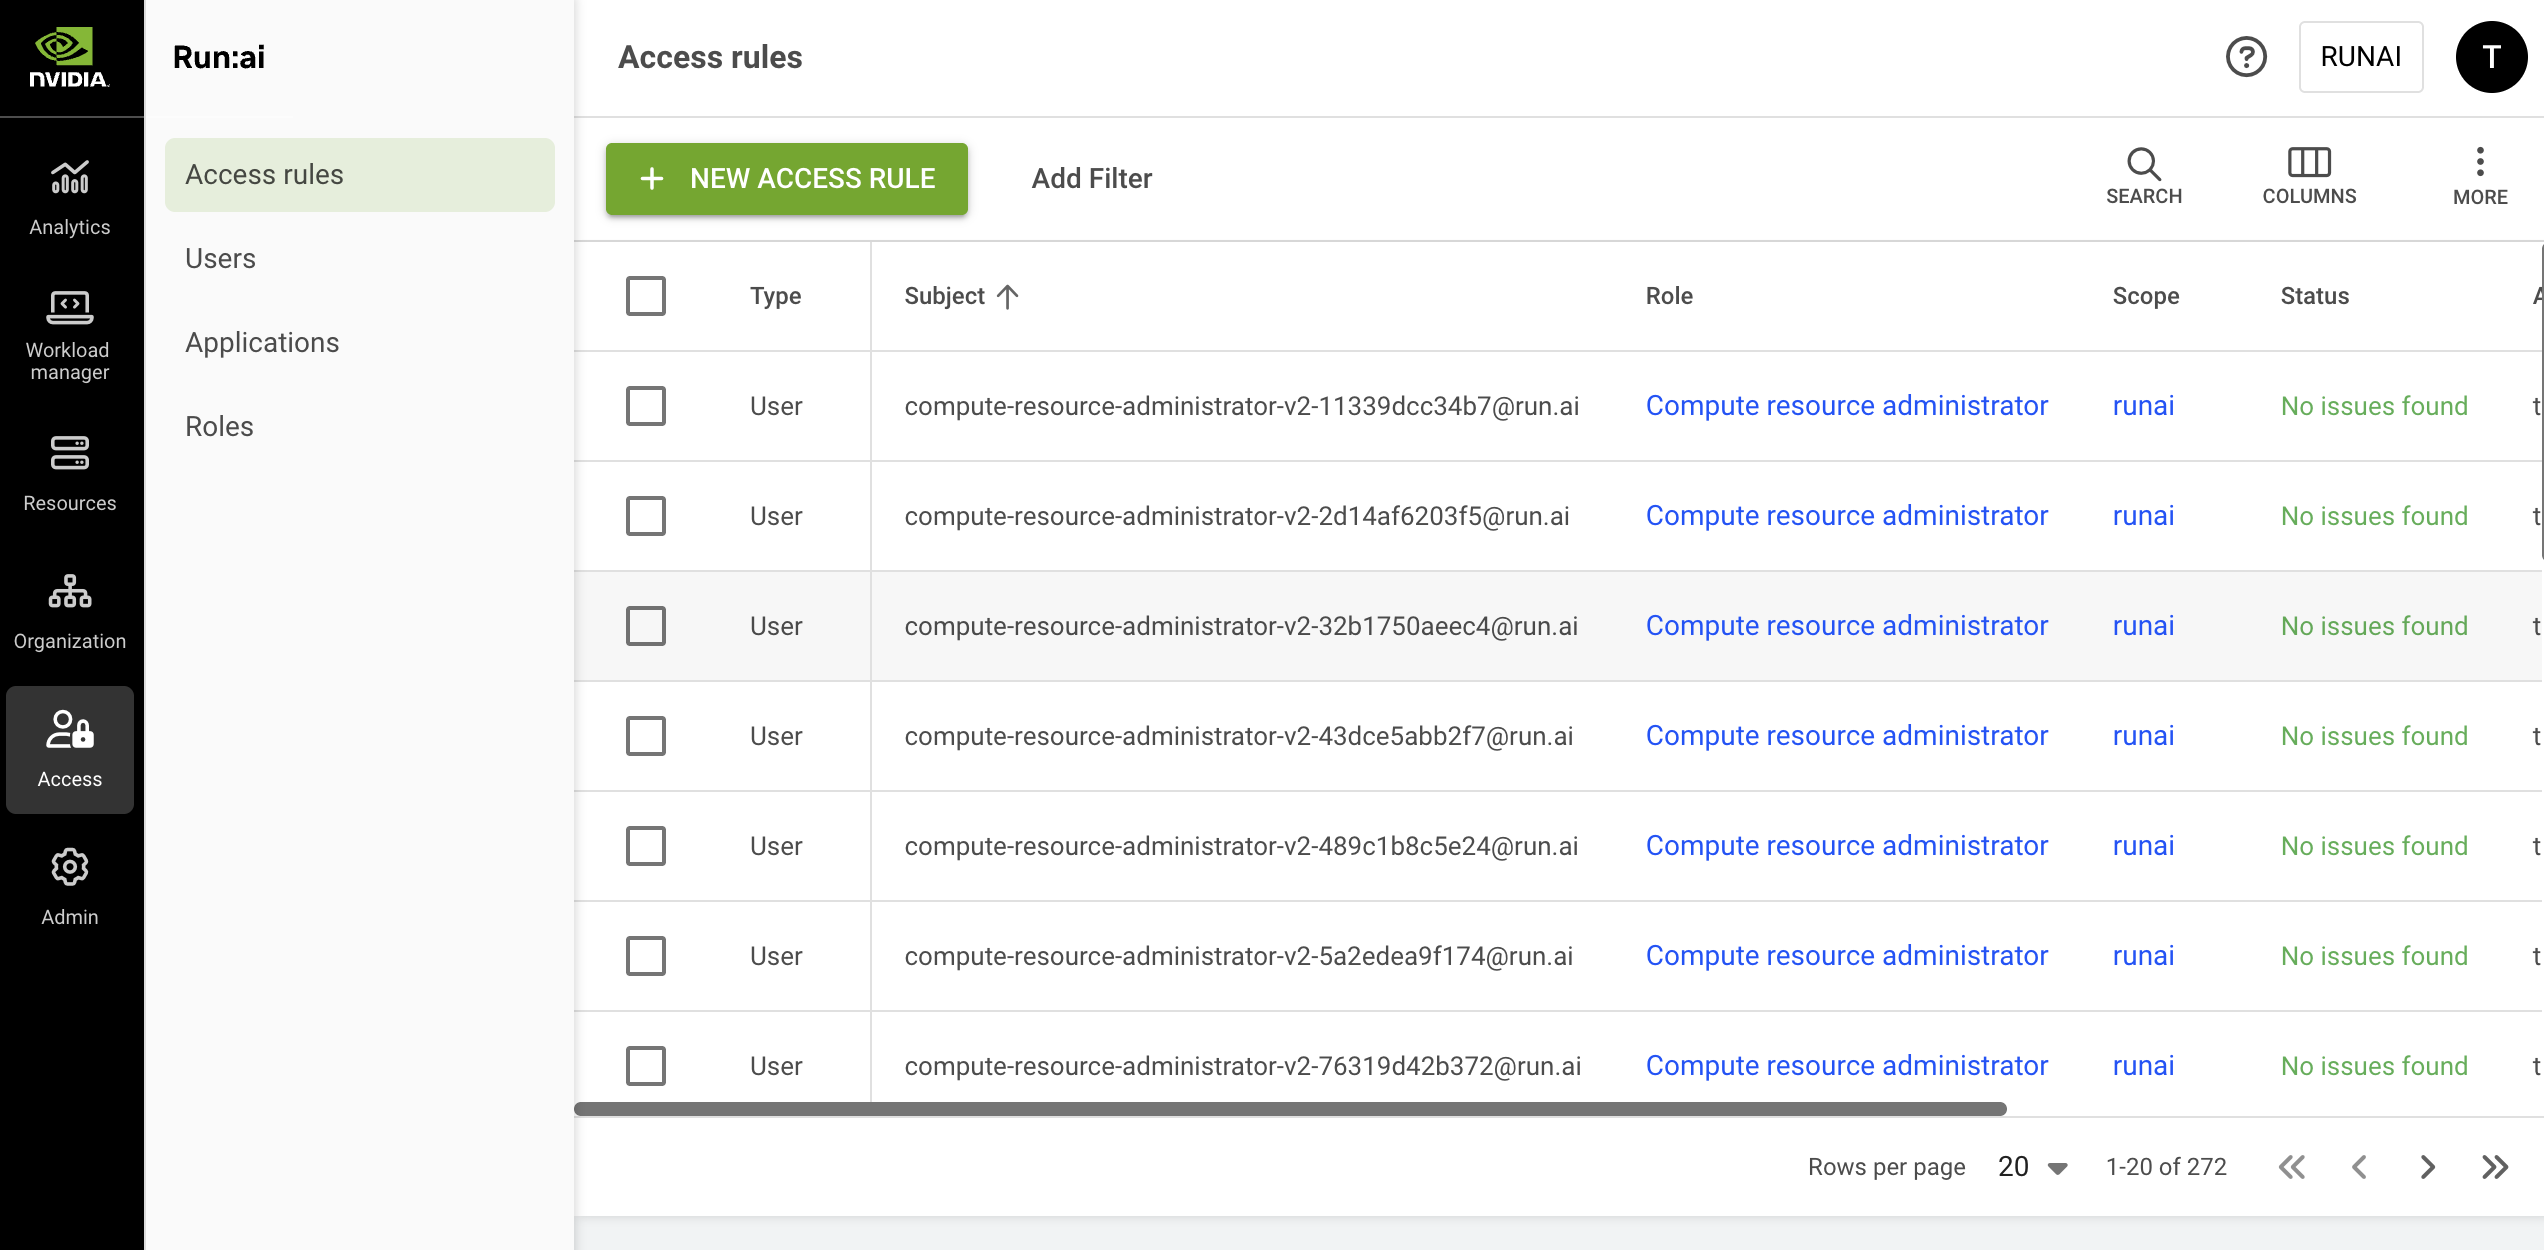Open the RUNAI tenant selector
Viewport: 2544px width, 1250px height.
pos(2360,57)
